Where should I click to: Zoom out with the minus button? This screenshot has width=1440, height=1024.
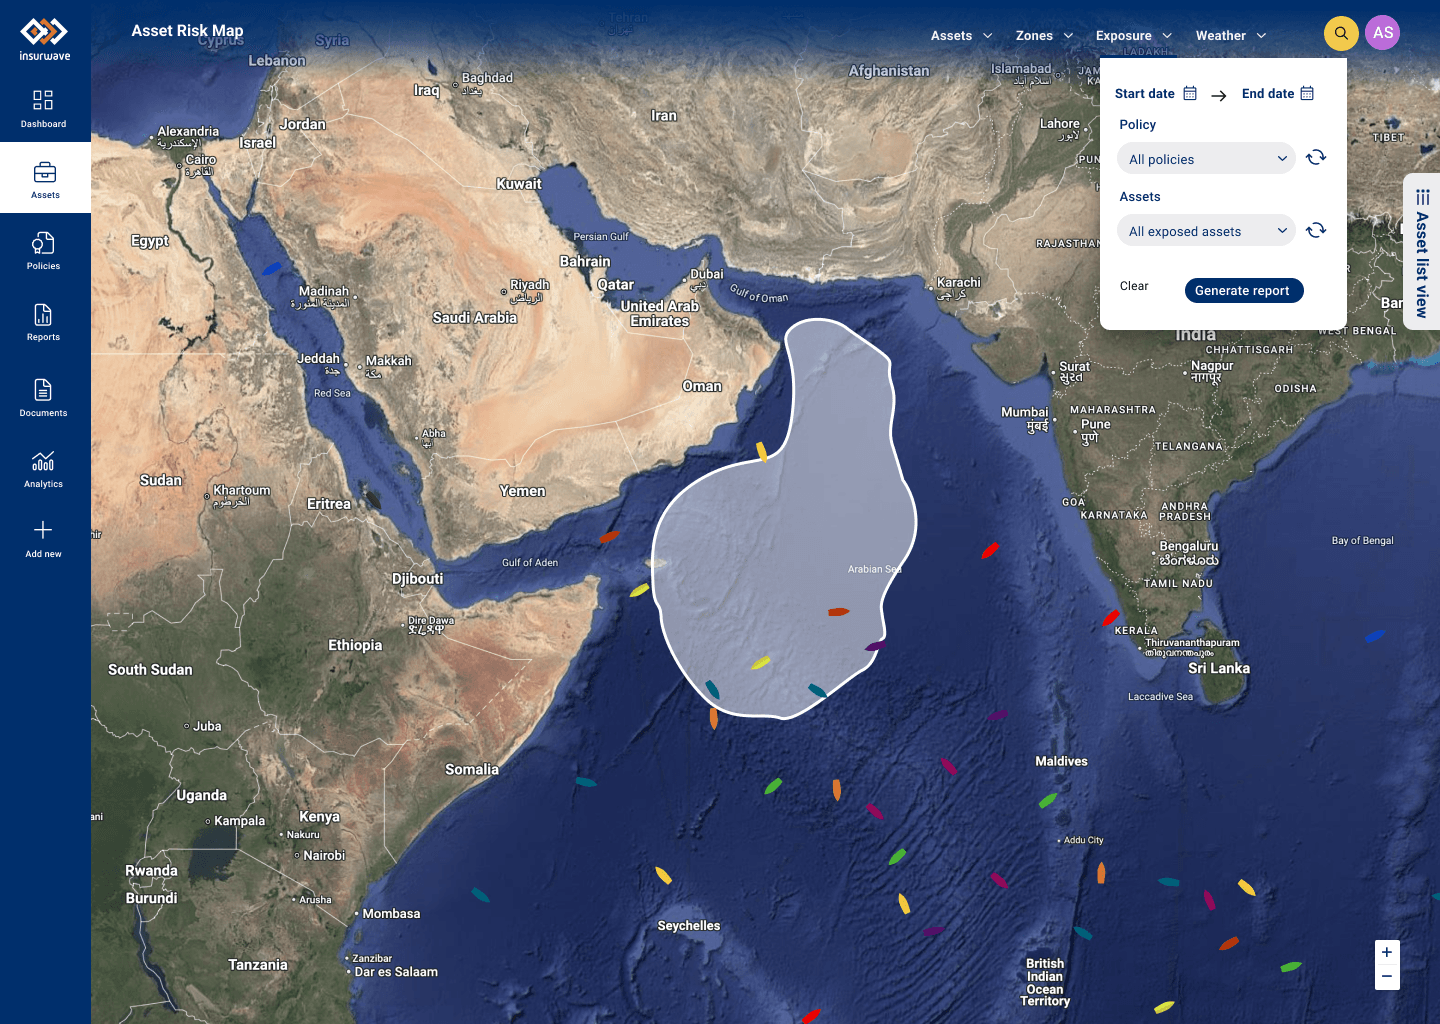click(x=1387, y=977)
